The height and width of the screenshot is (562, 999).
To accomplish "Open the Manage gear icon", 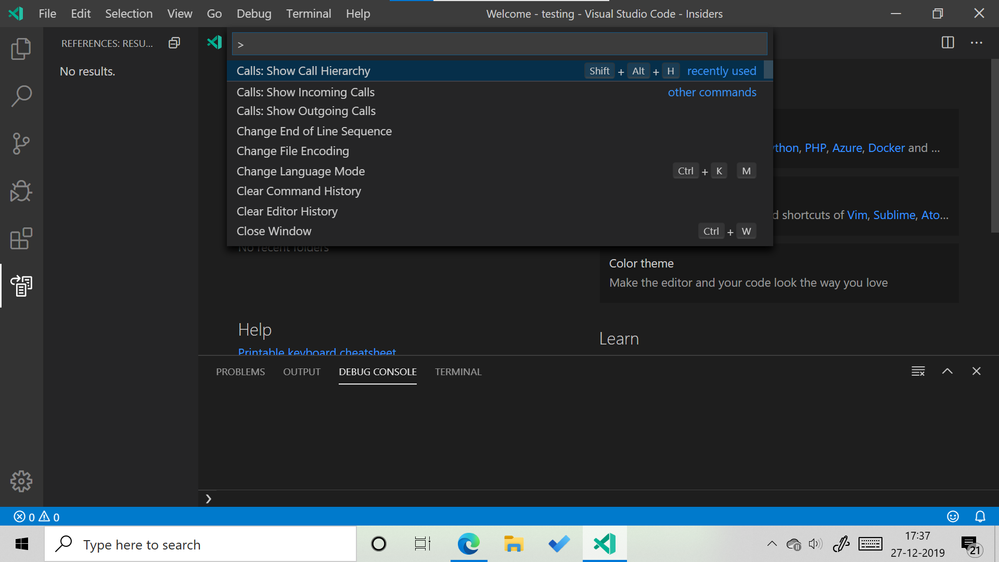I will [21, 481].
